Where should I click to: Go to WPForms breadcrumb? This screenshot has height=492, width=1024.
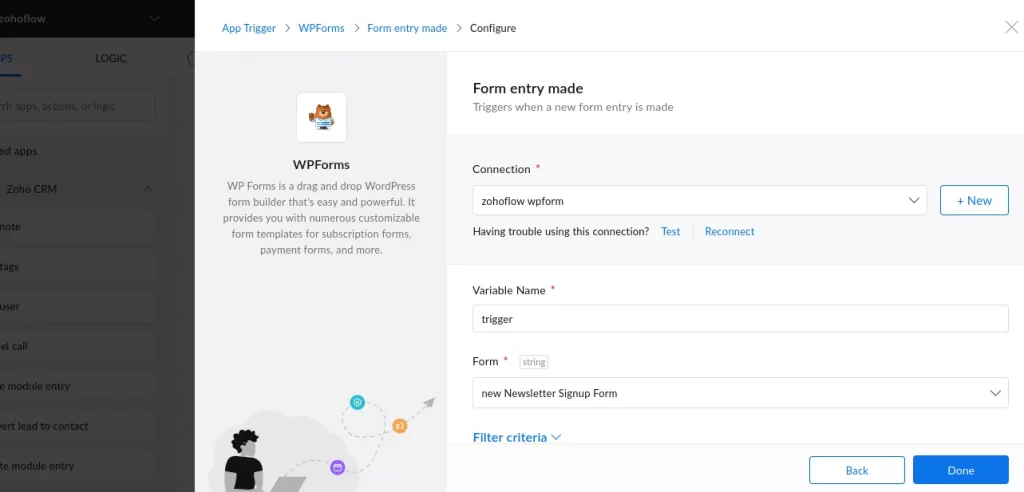(321, 28)
